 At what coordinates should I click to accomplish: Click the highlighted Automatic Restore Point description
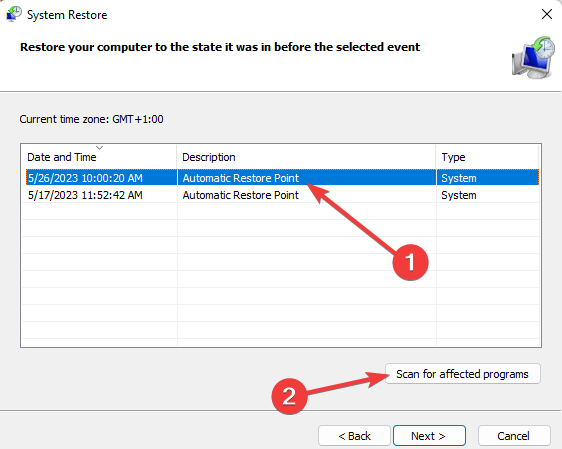(x=240, y=178)
